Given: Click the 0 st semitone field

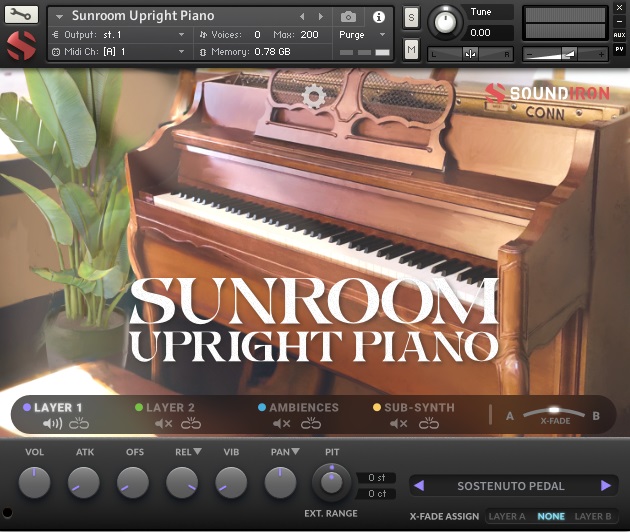Looking at the screenshot, I should [376, 477].
